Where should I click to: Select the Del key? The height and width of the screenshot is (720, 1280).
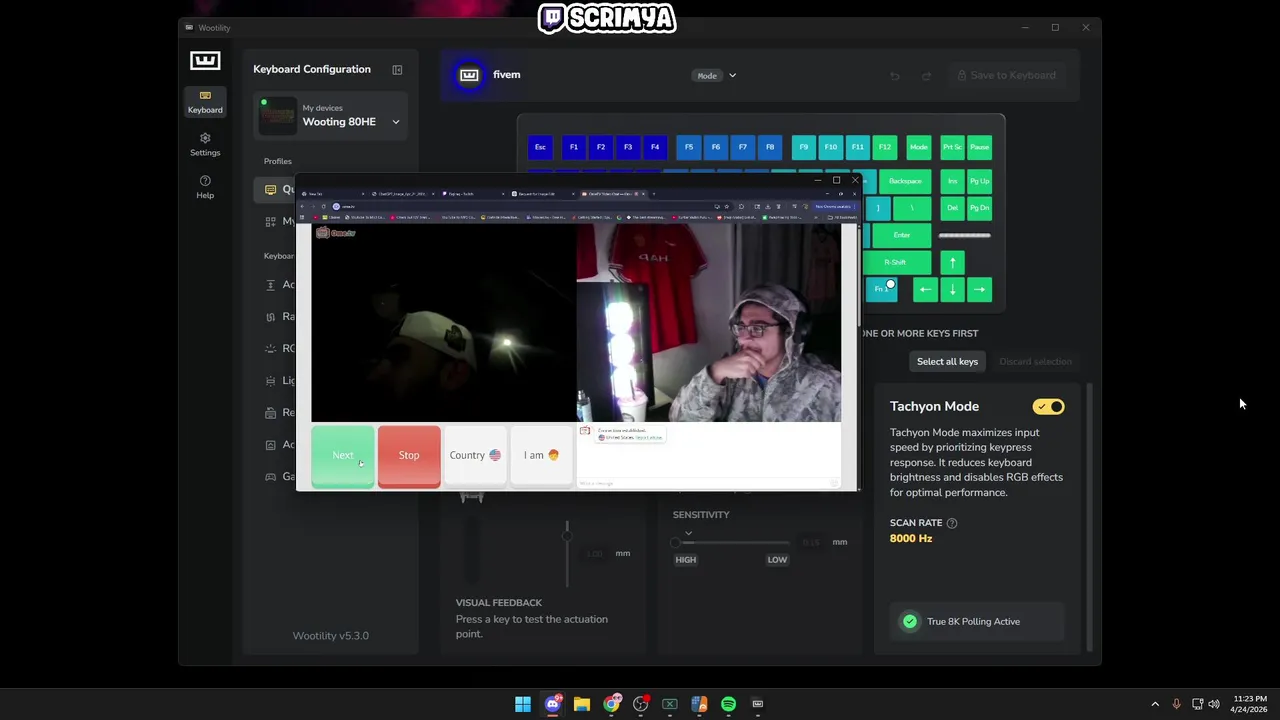tap(953, 208)
